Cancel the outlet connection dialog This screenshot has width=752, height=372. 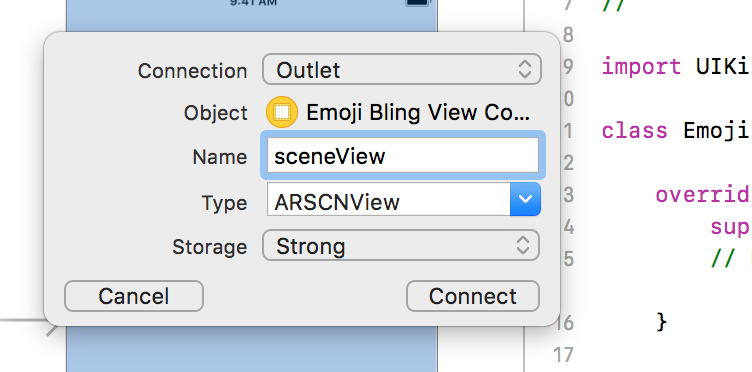(x=134, y=296)
